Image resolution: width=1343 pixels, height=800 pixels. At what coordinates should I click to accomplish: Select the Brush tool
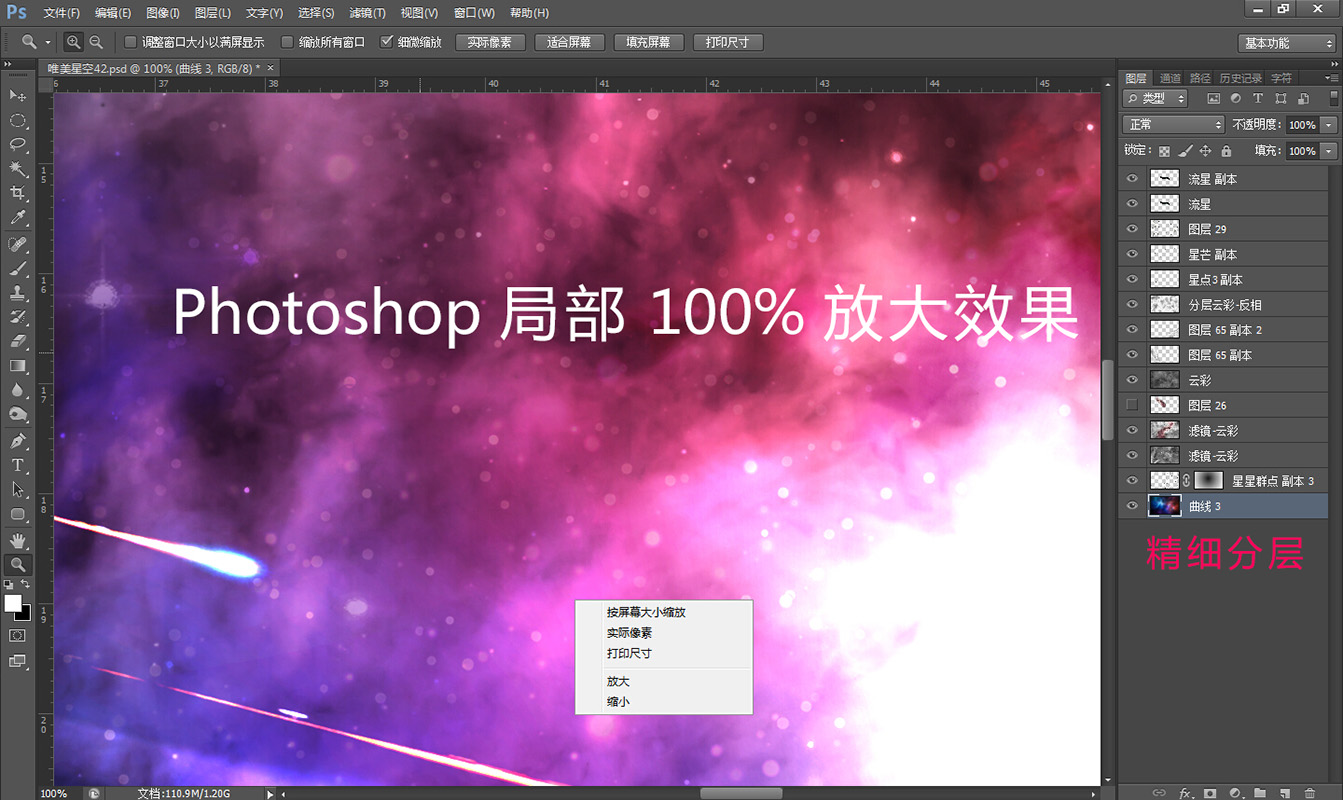(18, 269)
